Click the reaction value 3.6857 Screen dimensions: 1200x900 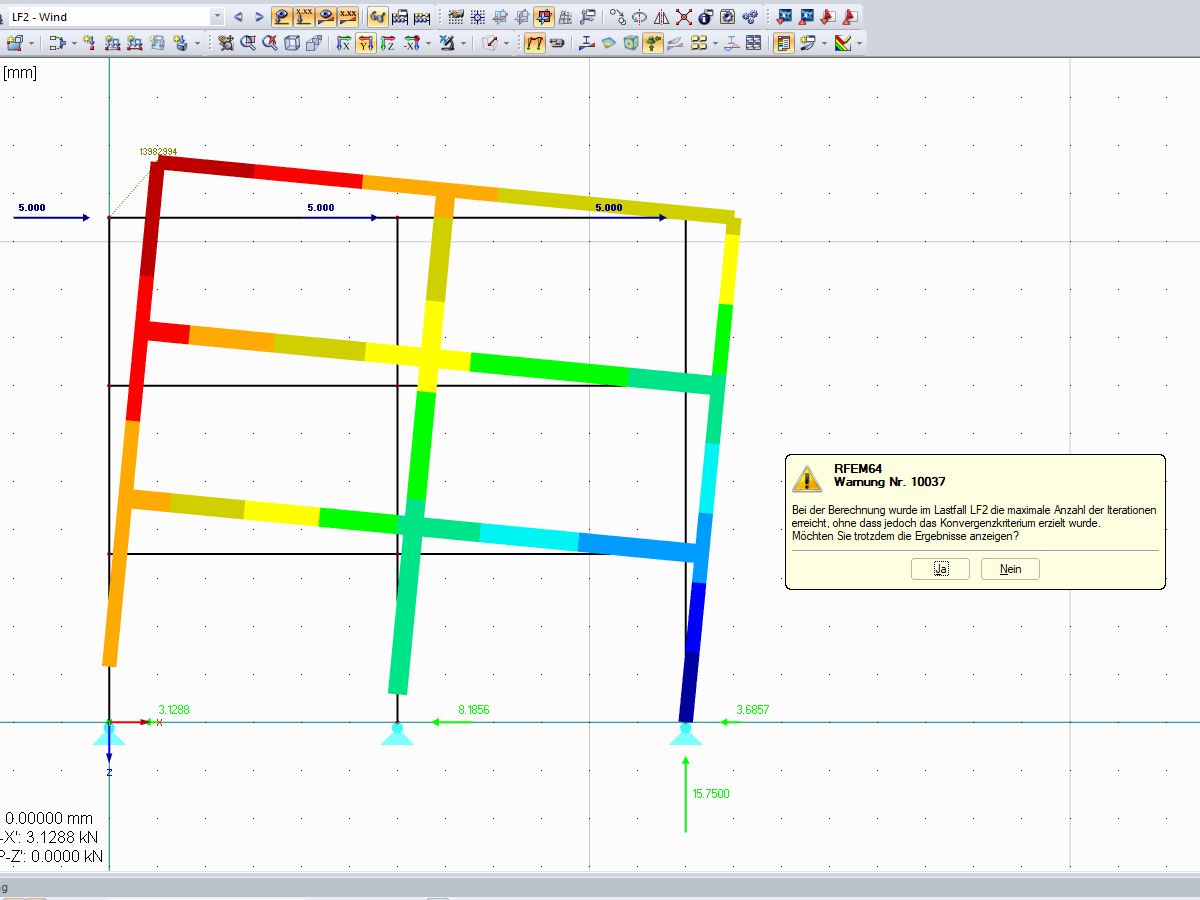[x=752, y=710]
